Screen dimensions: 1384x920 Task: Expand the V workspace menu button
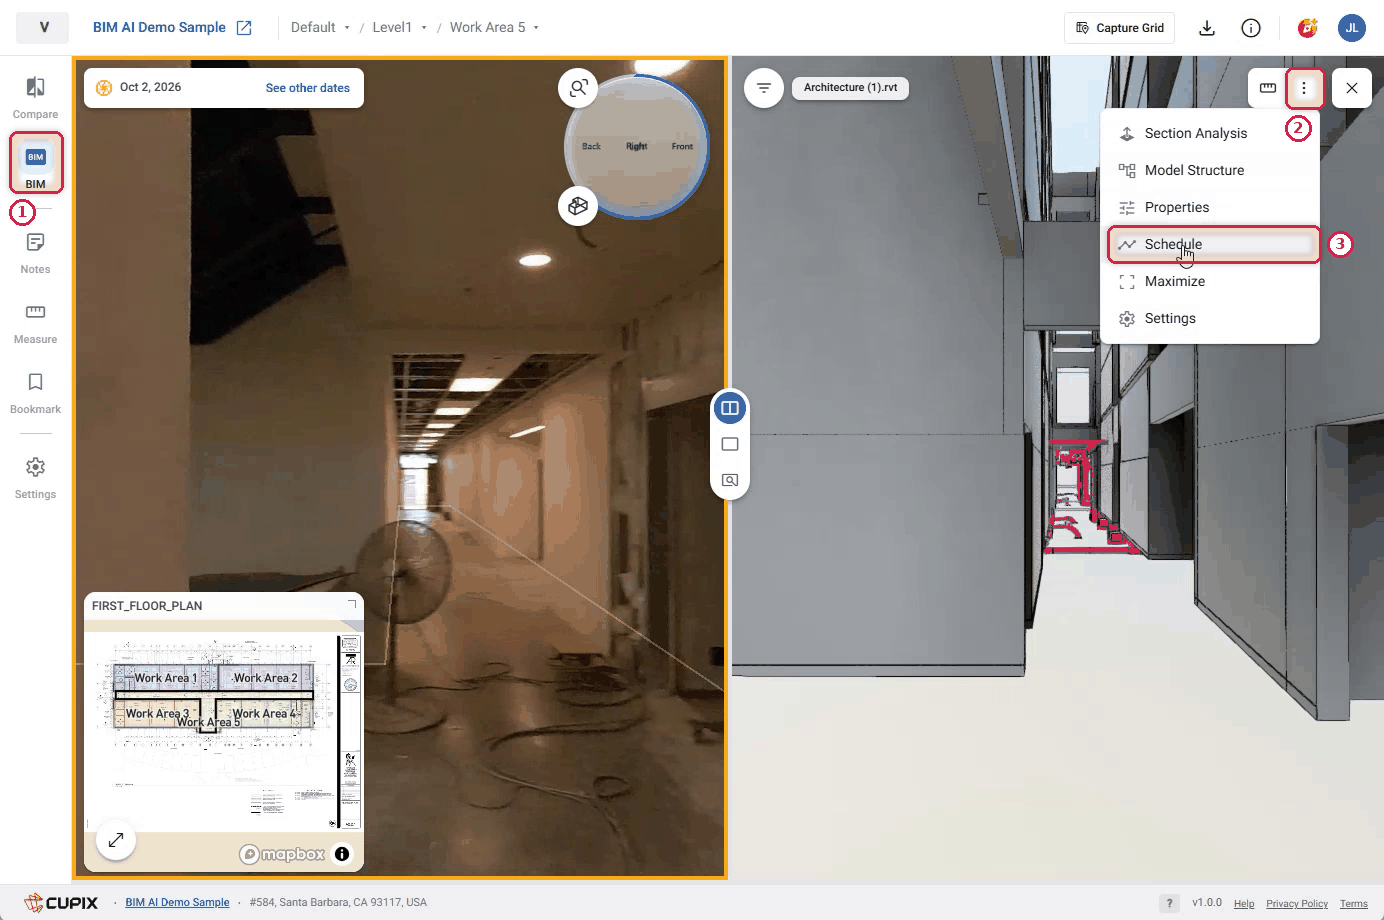(43, 28)
